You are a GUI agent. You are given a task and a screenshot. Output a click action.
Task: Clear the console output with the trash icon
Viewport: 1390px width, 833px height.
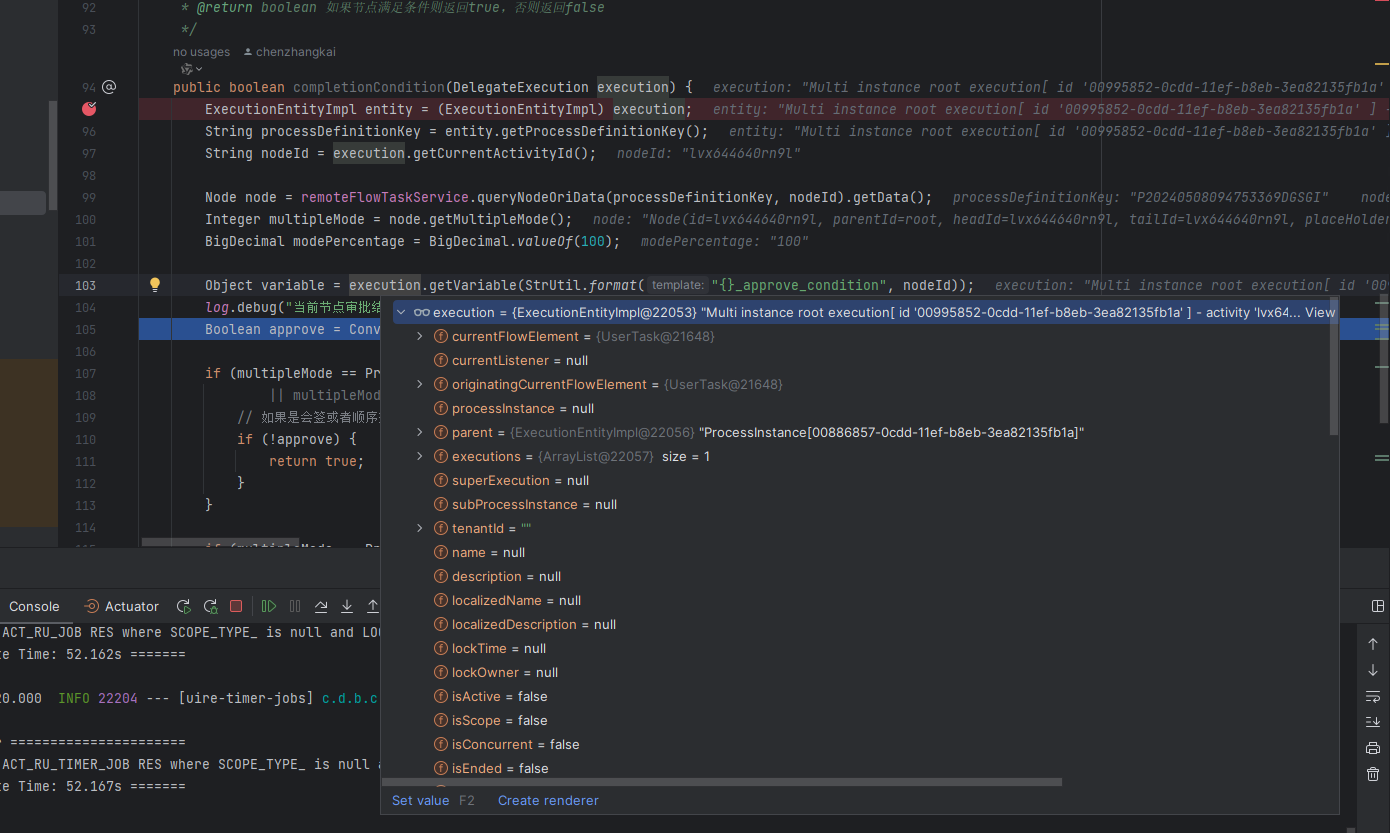(1372, 773)
